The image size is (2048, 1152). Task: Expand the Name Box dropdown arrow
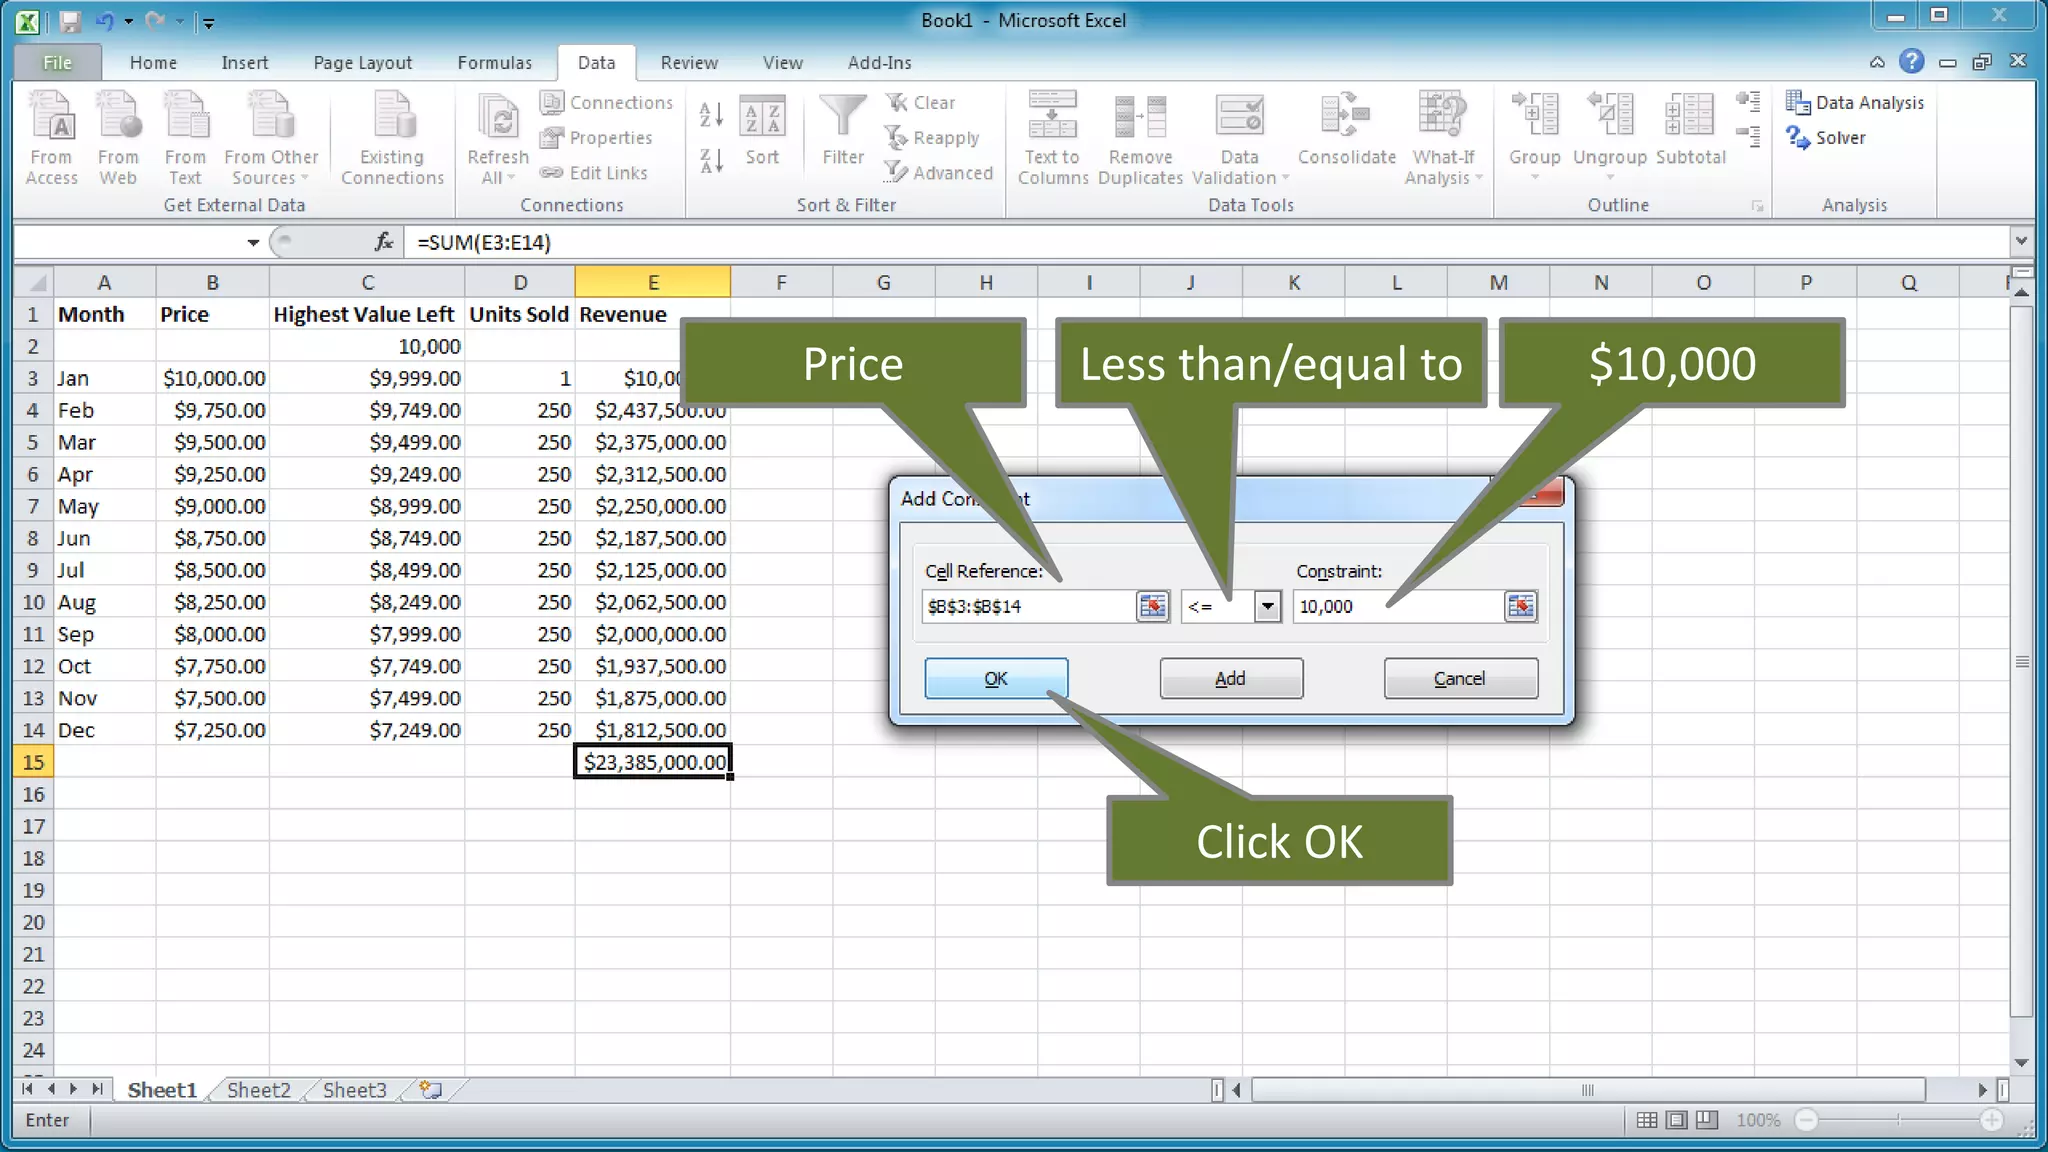coord(253,242)
